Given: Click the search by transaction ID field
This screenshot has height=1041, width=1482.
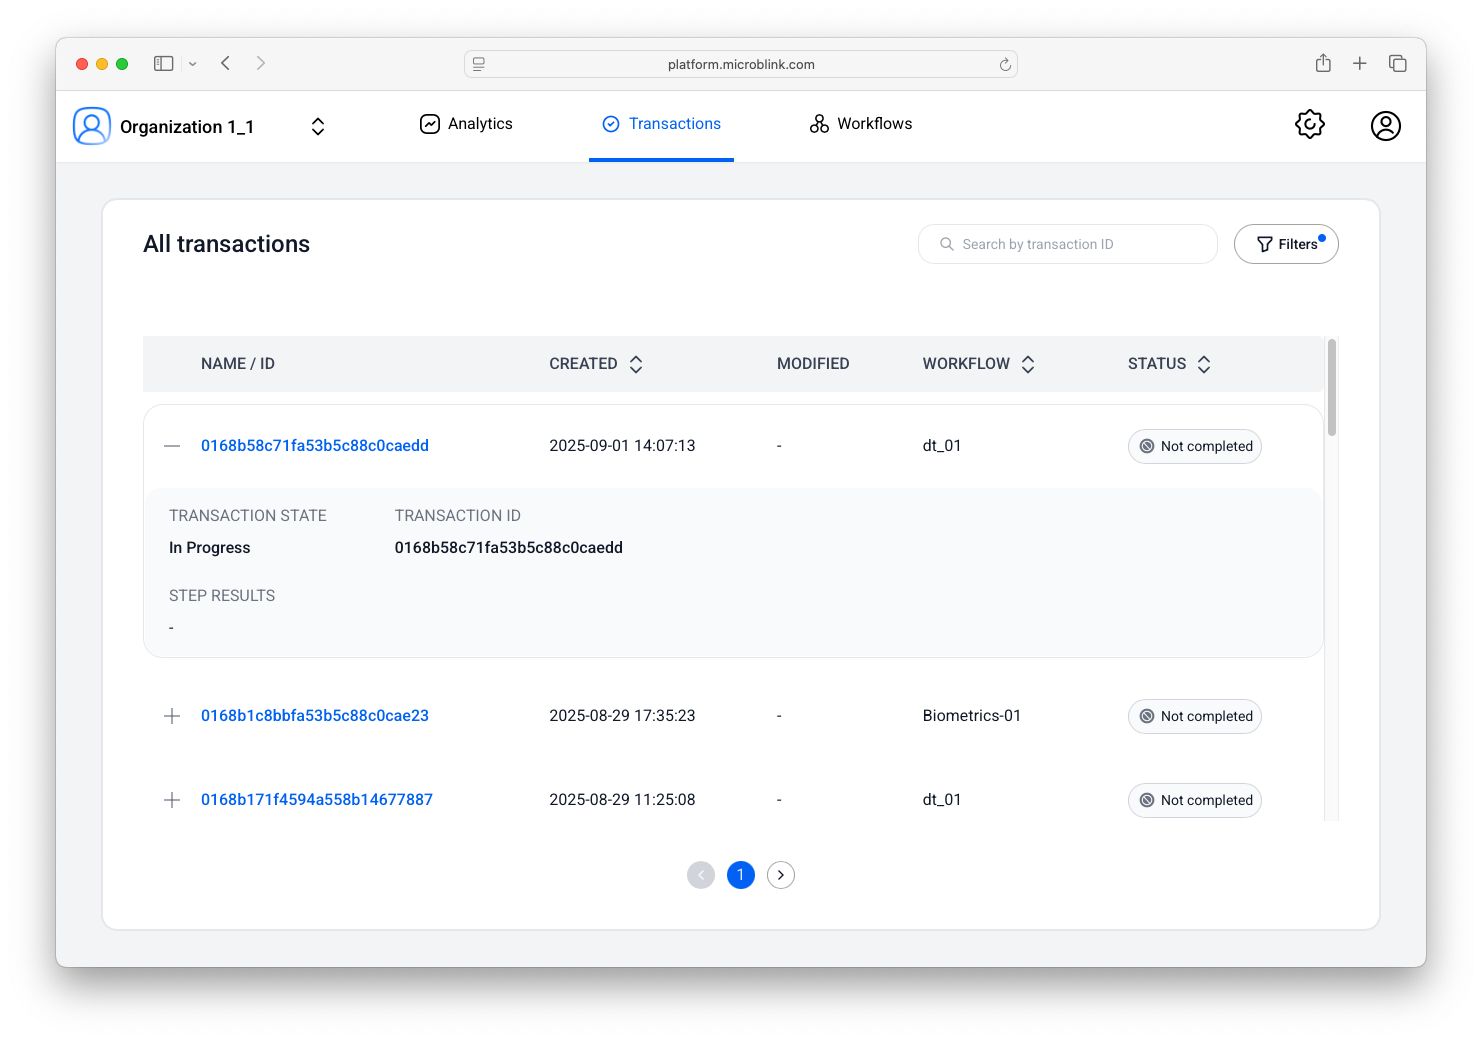Looking at the screenshot, I should (1067, 243).
